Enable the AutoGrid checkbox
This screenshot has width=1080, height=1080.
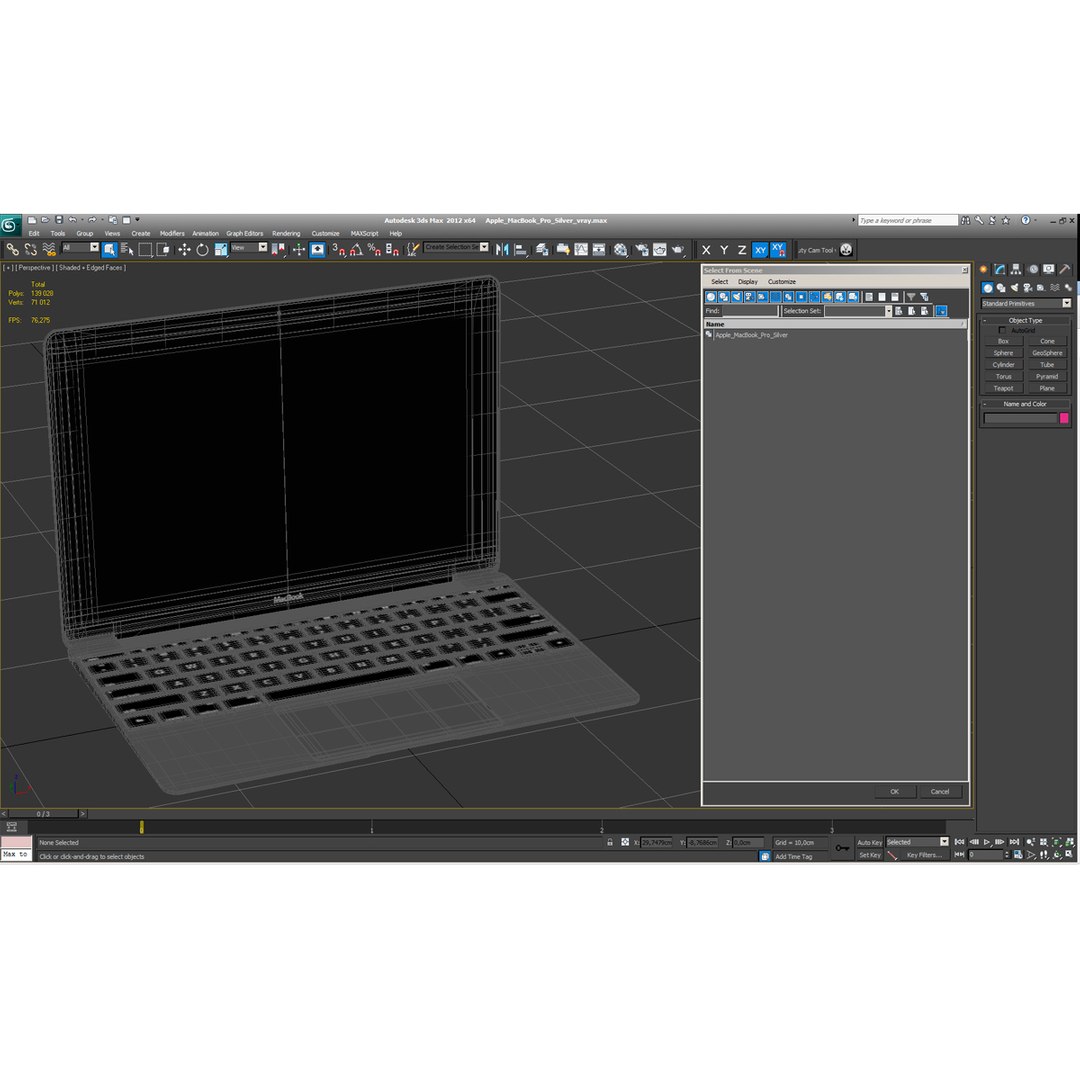click(x=1002, y=330)
